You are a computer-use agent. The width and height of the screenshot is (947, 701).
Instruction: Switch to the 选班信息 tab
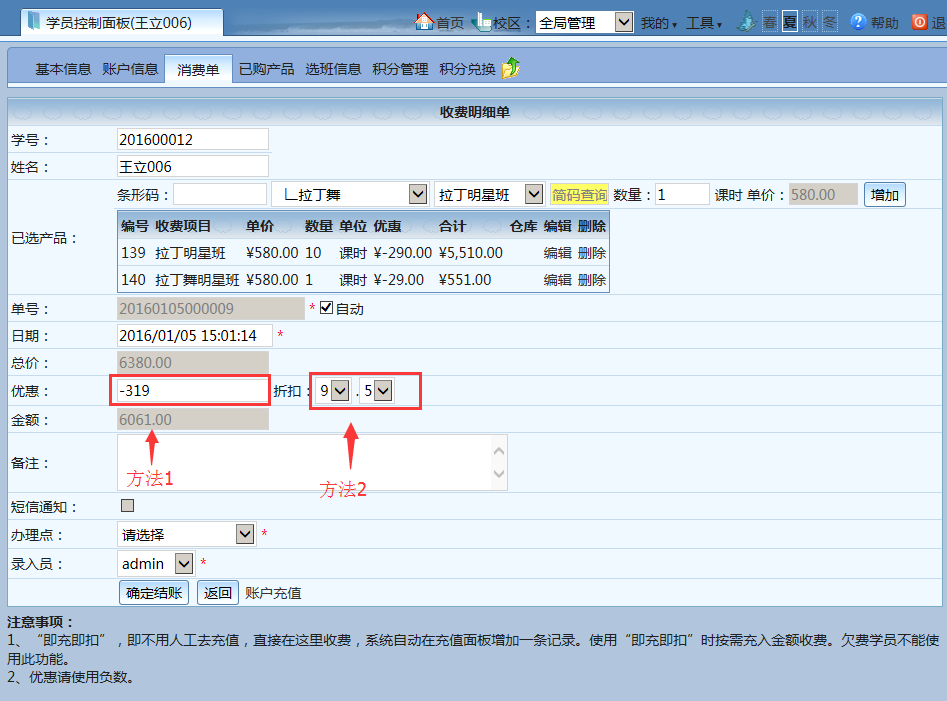click(333, 69)
